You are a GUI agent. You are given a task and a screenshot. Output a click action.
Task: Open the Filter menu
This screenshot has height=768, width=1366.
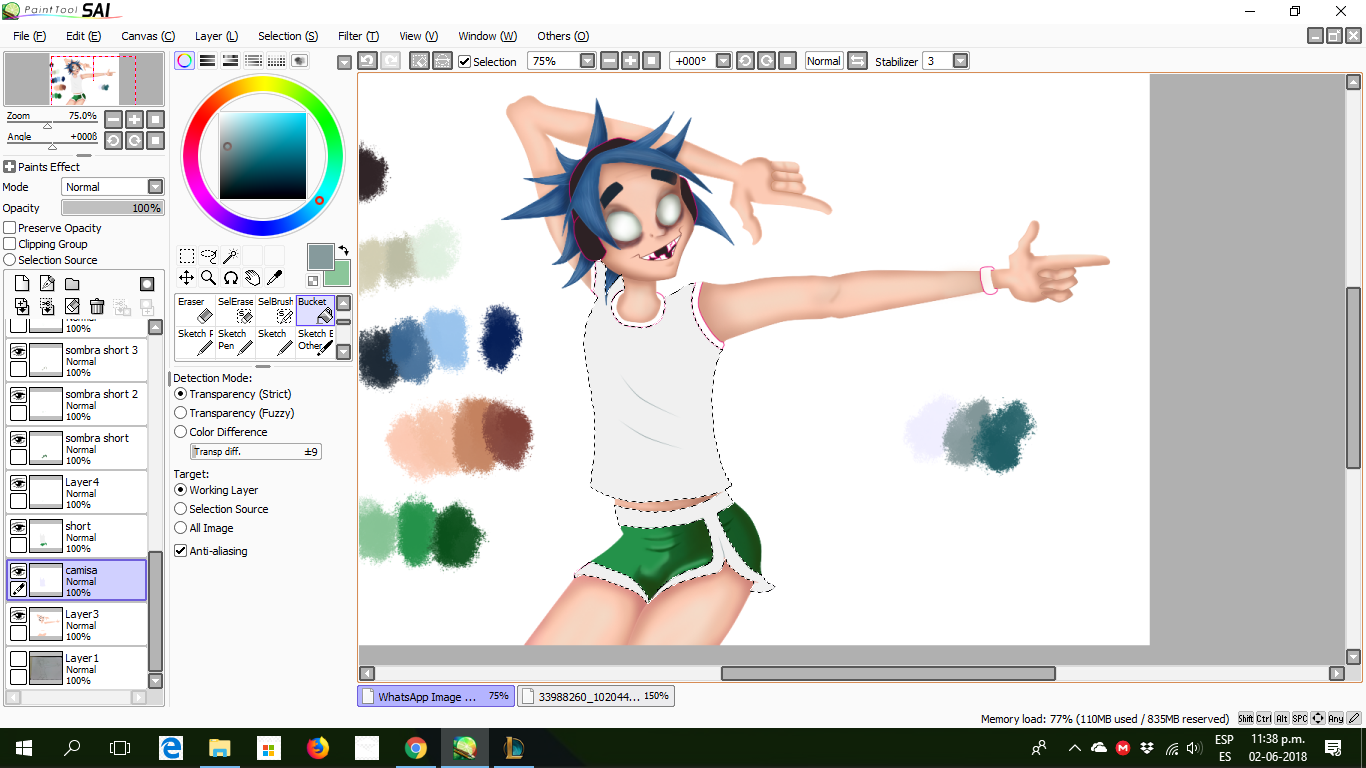[358, 36]
